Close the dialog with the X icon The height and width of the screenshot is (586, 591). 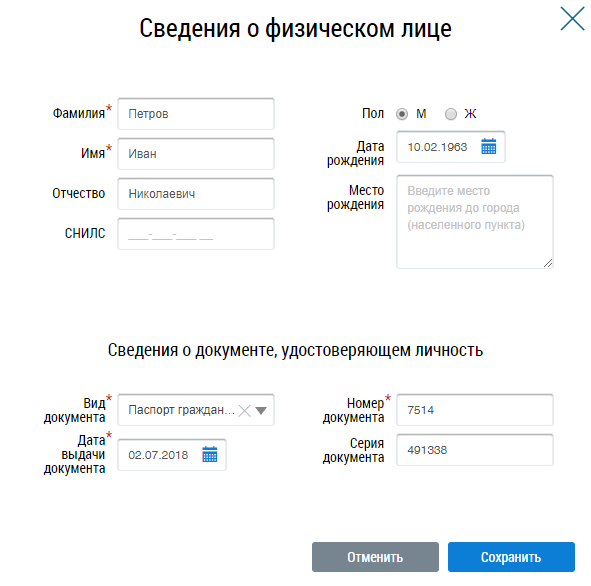pyautogui.click(x=572, y=18)
